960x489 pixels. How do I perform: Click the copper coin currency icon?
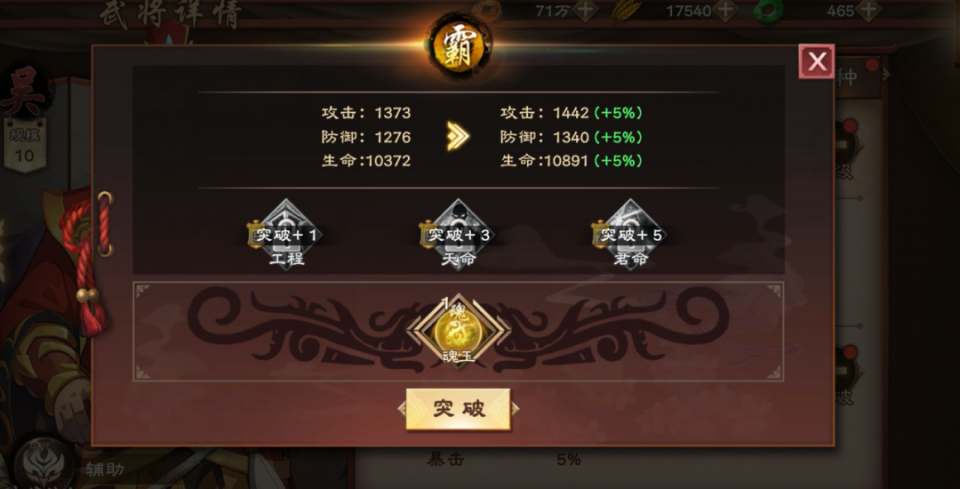click(487, 11)
